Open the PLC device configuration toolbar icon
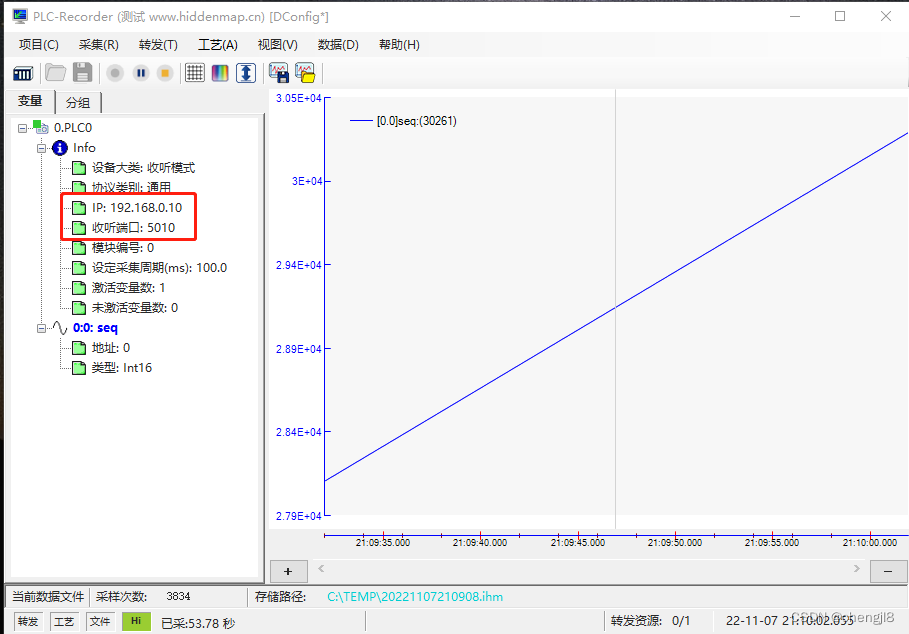Image resolution: width=909 pixels, height=634 pixels. (x=23, y=73)
